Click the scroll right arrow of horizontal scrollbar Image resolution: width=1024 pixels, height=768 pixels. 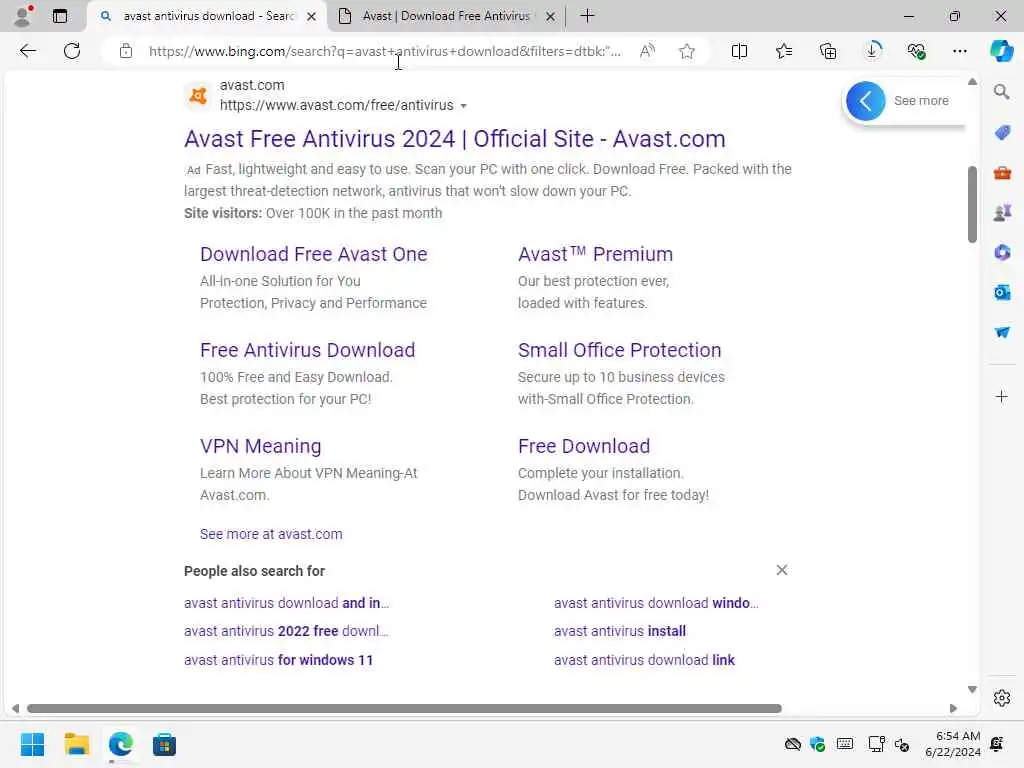click(953, 709)
